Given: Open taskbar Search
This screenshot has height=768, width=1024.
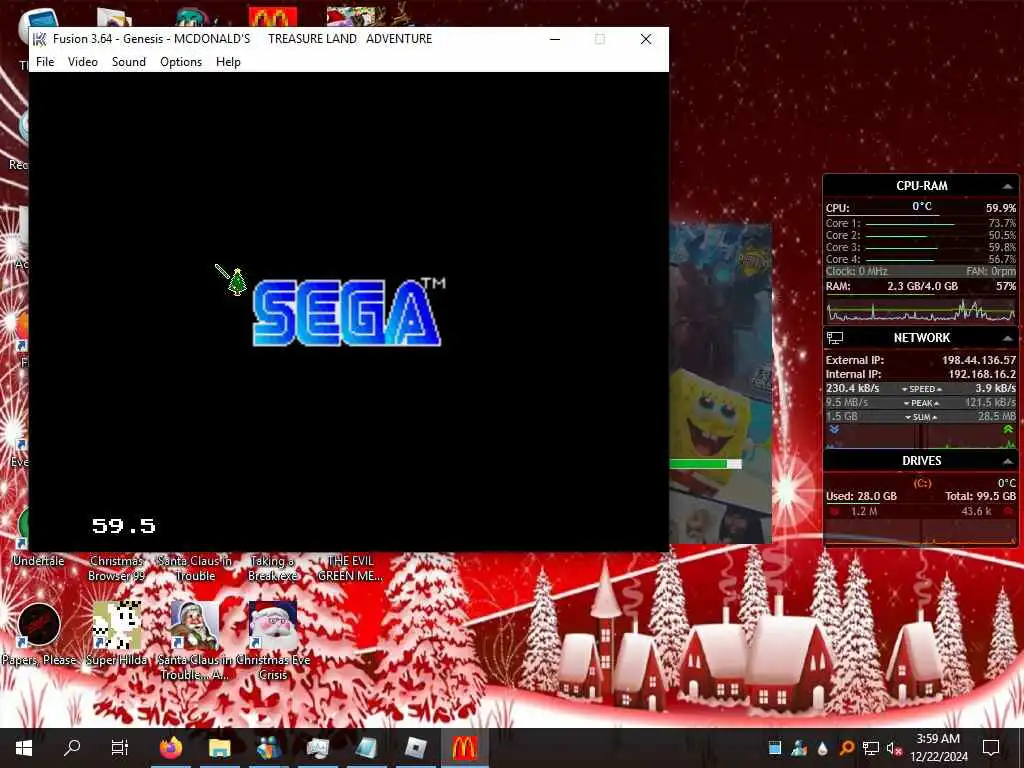Looking at the screenshot, I should (72, 748).
